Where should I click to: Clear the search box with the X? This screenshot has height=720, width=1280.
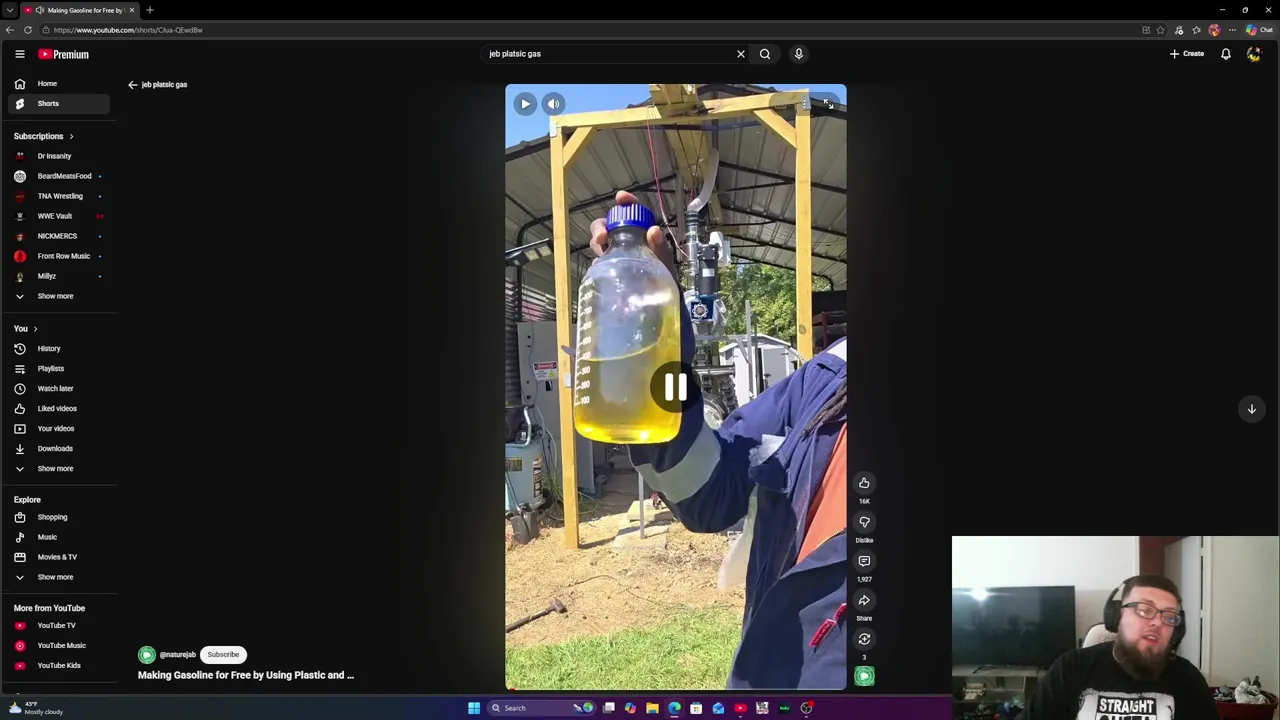coord(741,54)
